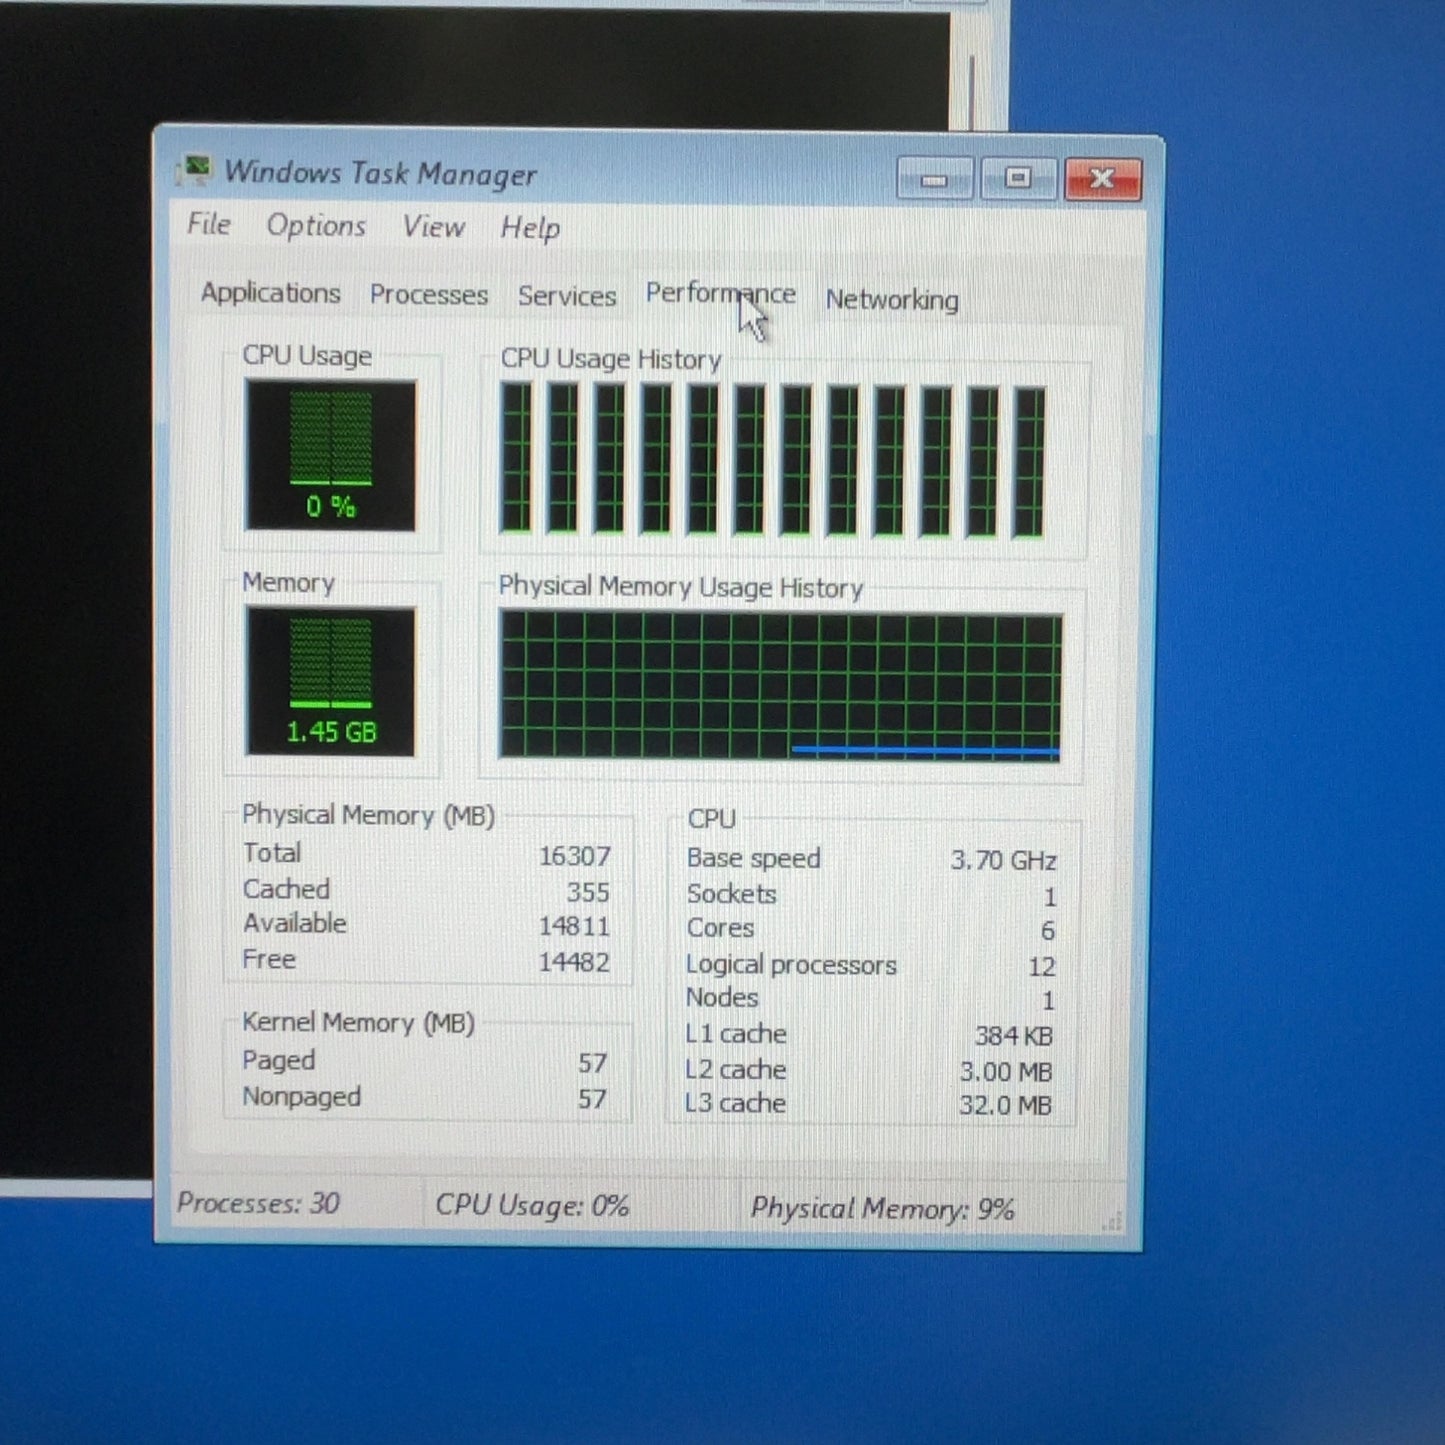The image size is (1445, 1445).
Task: Click the Windows Task Manager title text
Action: [x=380, y=173]
